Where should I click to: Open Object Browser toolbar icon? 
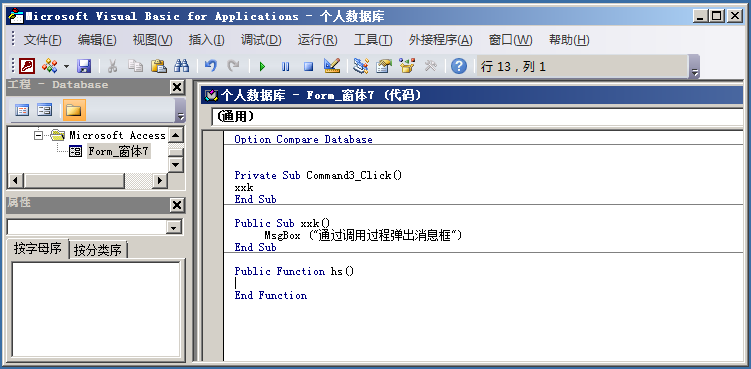[407, 66]
